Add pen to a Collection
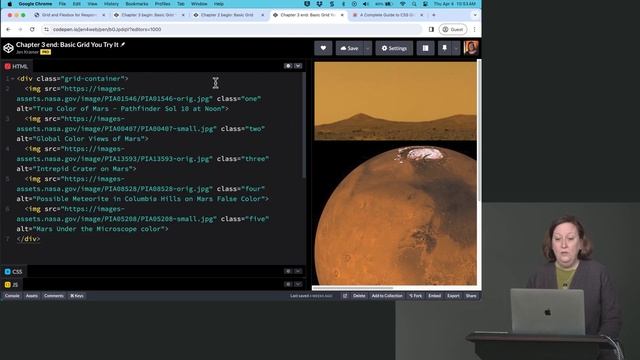This screenshot has height=360, width=640. pos(387,296)
